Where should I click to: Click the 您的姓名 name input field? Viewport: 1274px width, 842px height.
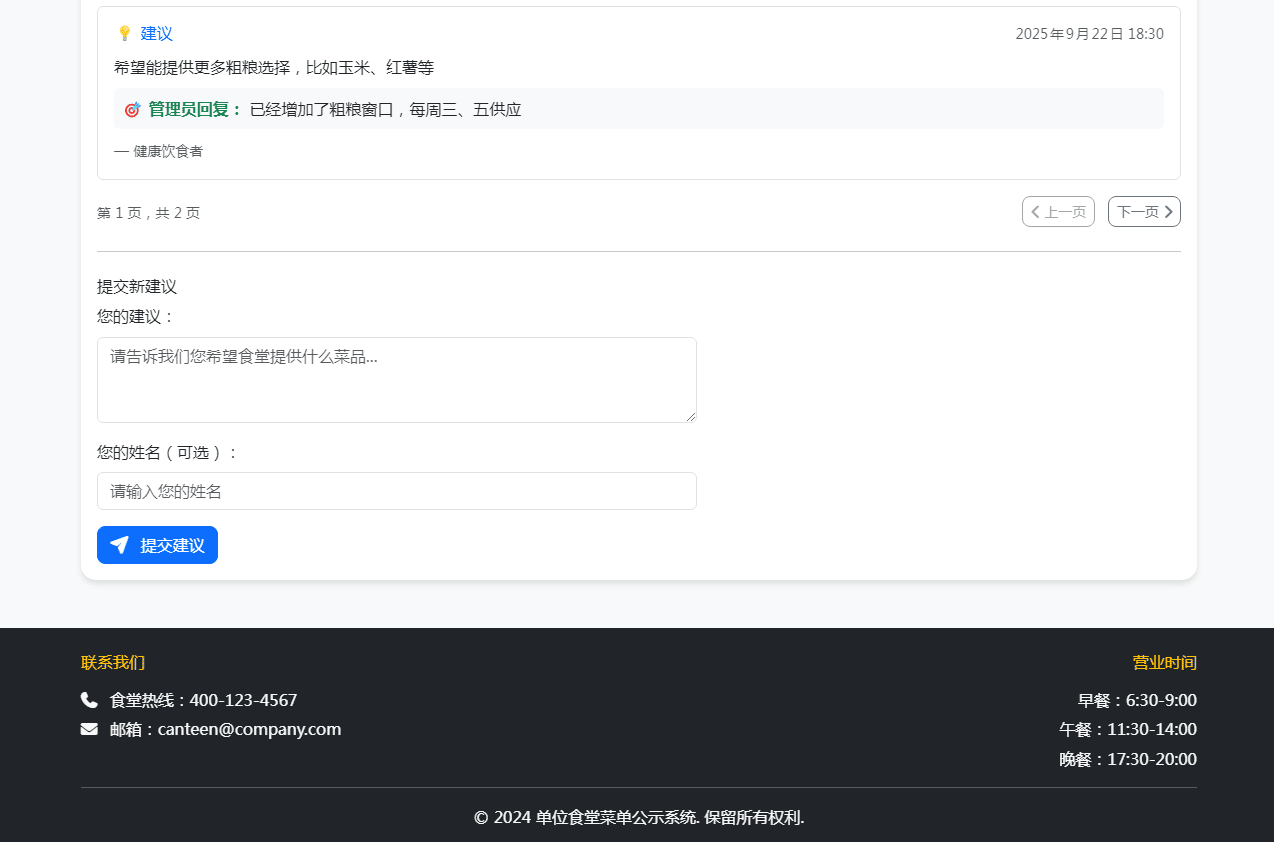click(x=396, y=491)
